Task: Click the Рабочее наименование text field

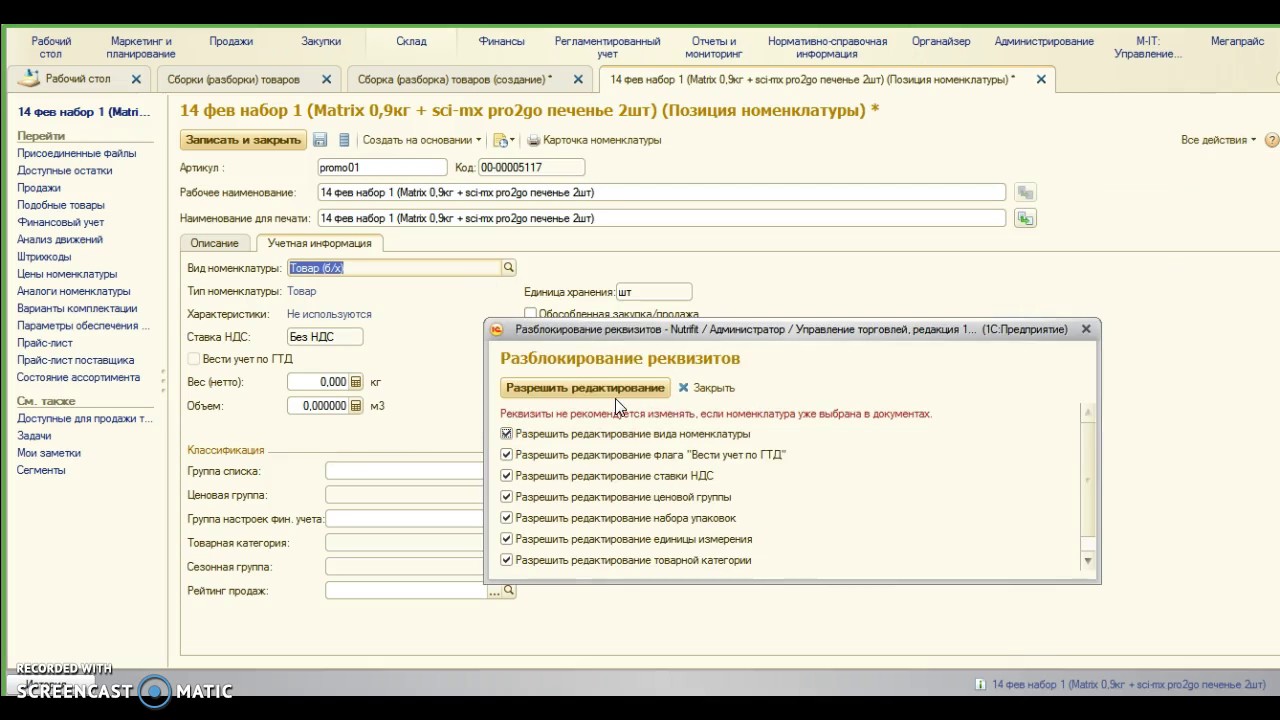Action: pyautogui.click(x=661, y=192)
